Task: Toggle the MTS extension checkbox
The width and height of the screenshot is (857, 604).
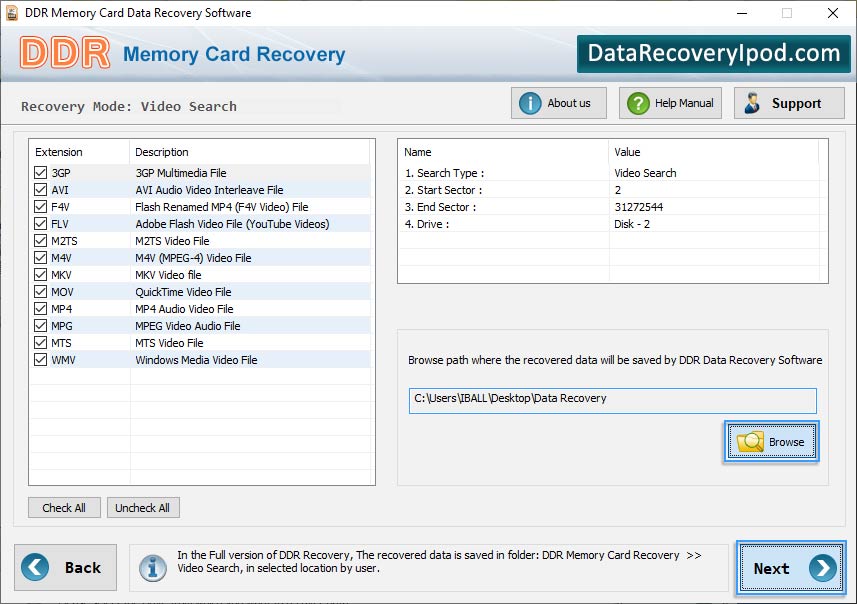Action: pos(40,342)
